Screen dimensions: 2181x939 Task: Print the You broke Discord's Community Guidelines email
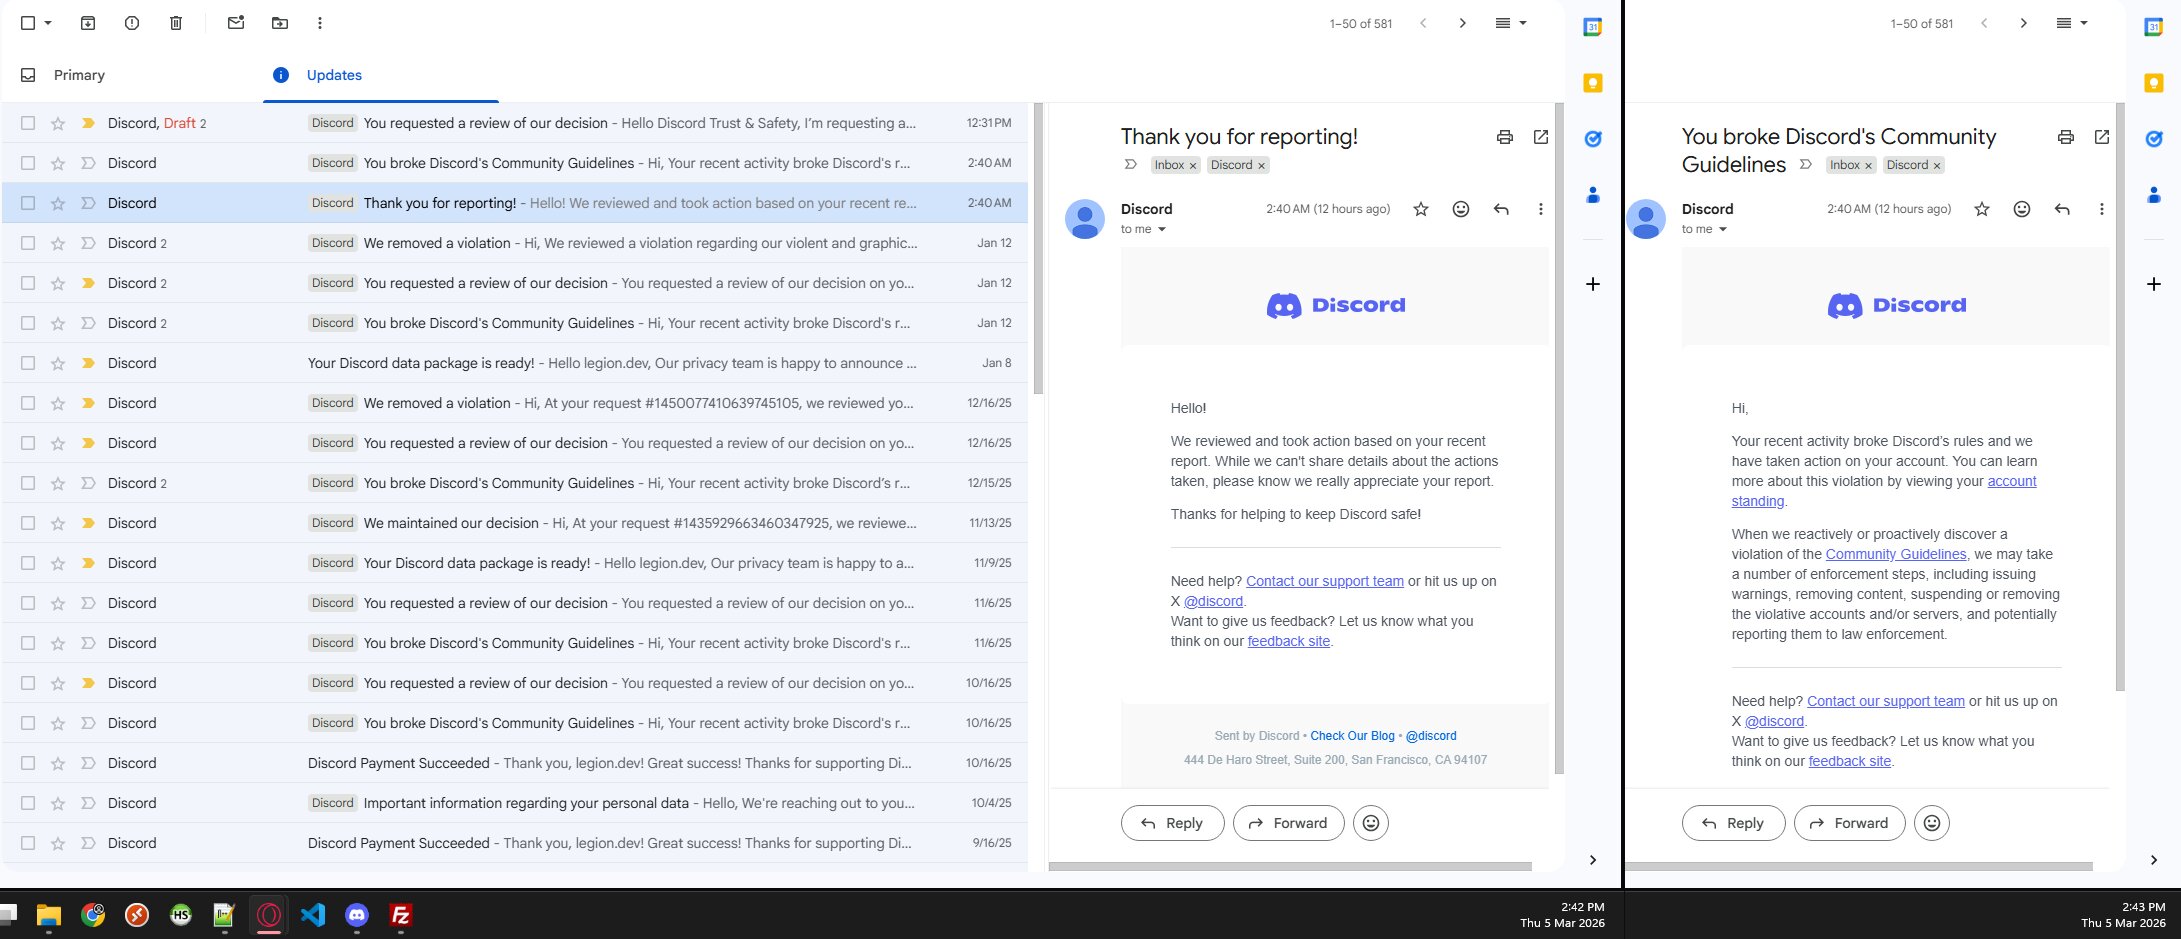[x=2065, y=137]
